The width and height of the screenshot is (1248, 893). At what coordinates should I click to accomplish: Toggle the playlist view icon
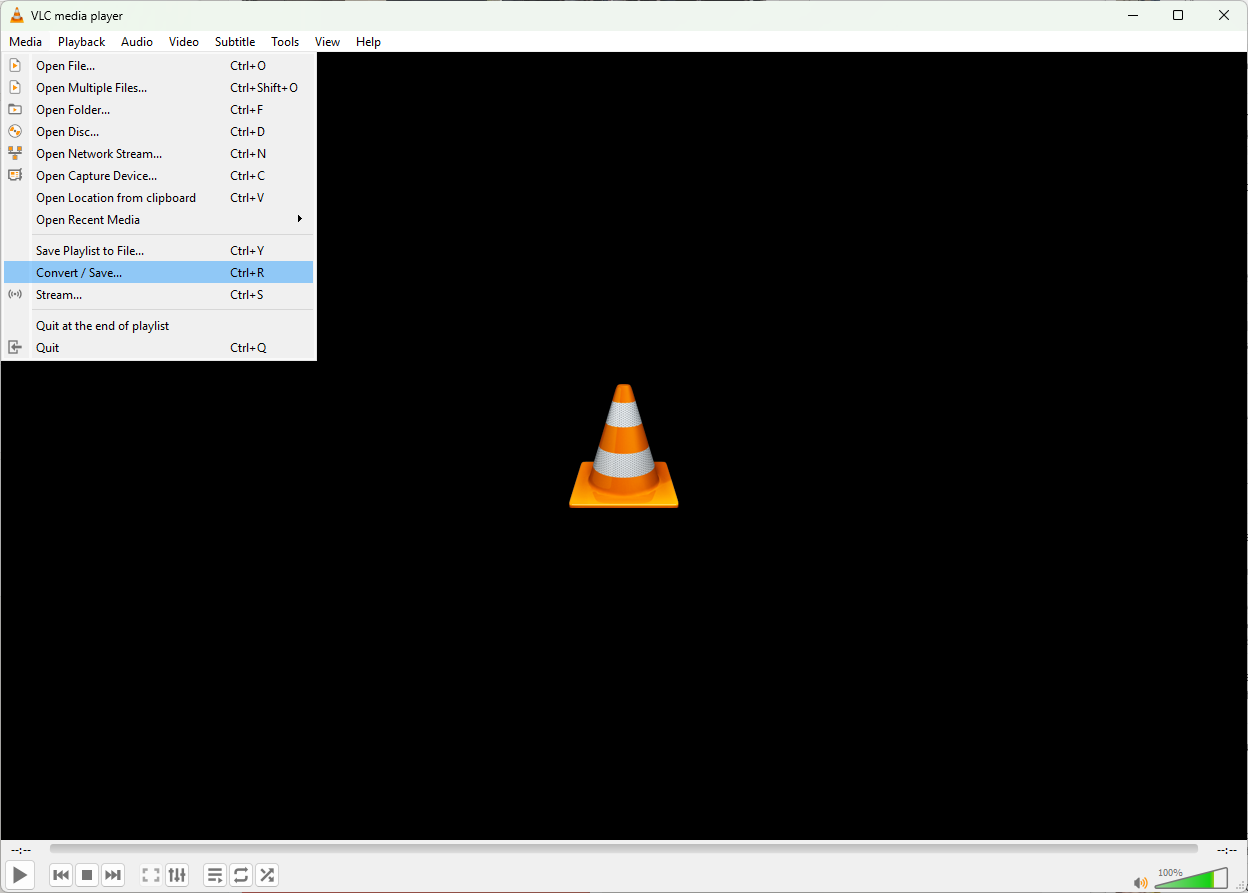(215, 875)
